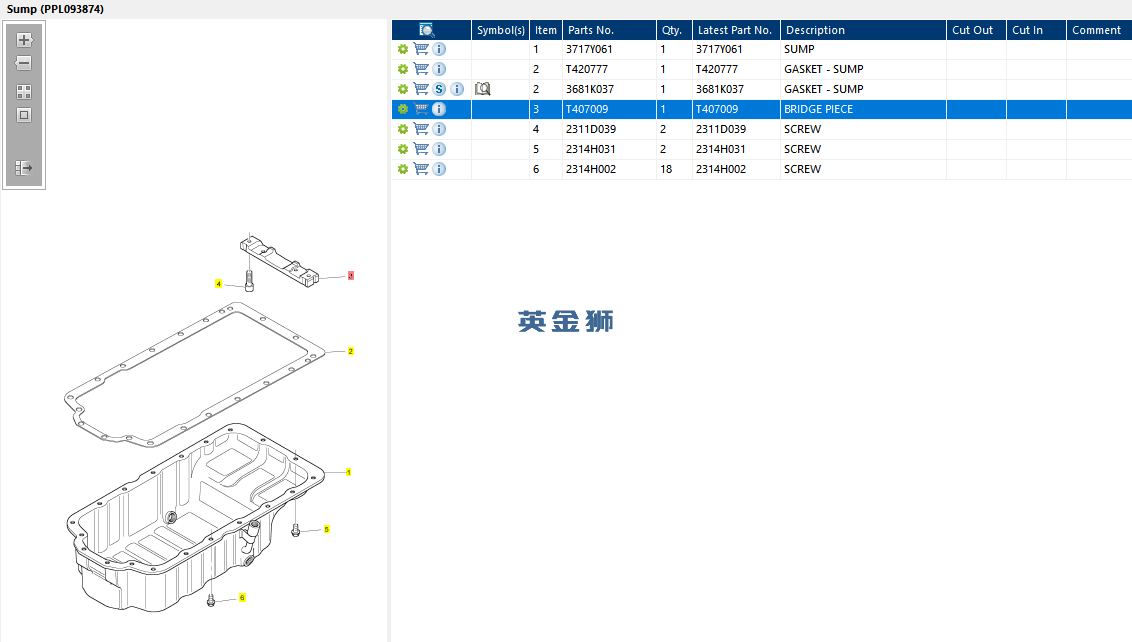
Task: Click the S supersession icon for 3681K037
Action: pyautogui.click(x=439, y=89)
